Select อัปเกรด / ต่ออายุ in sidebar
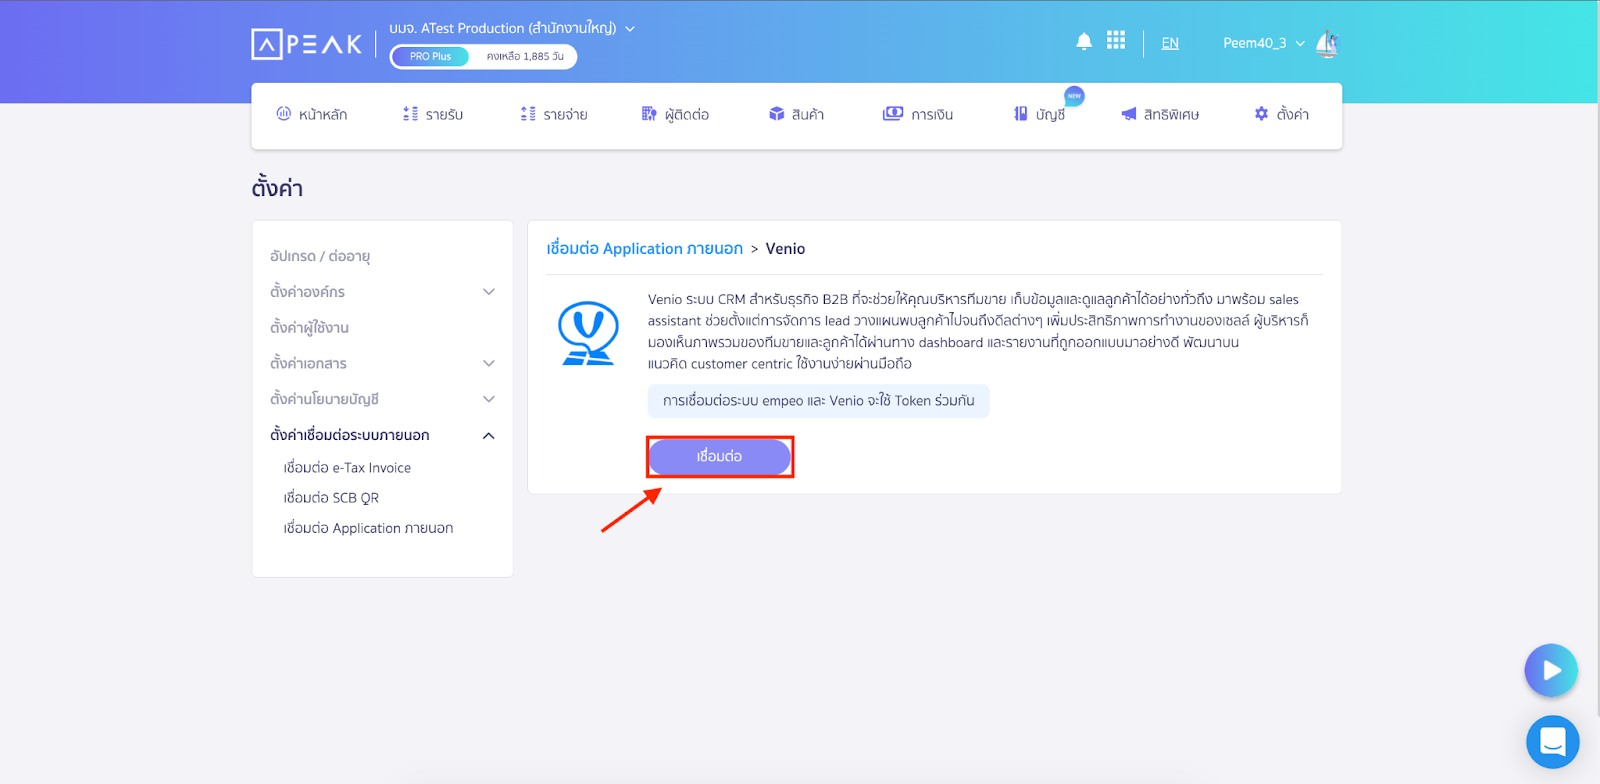 pos(320,256)
